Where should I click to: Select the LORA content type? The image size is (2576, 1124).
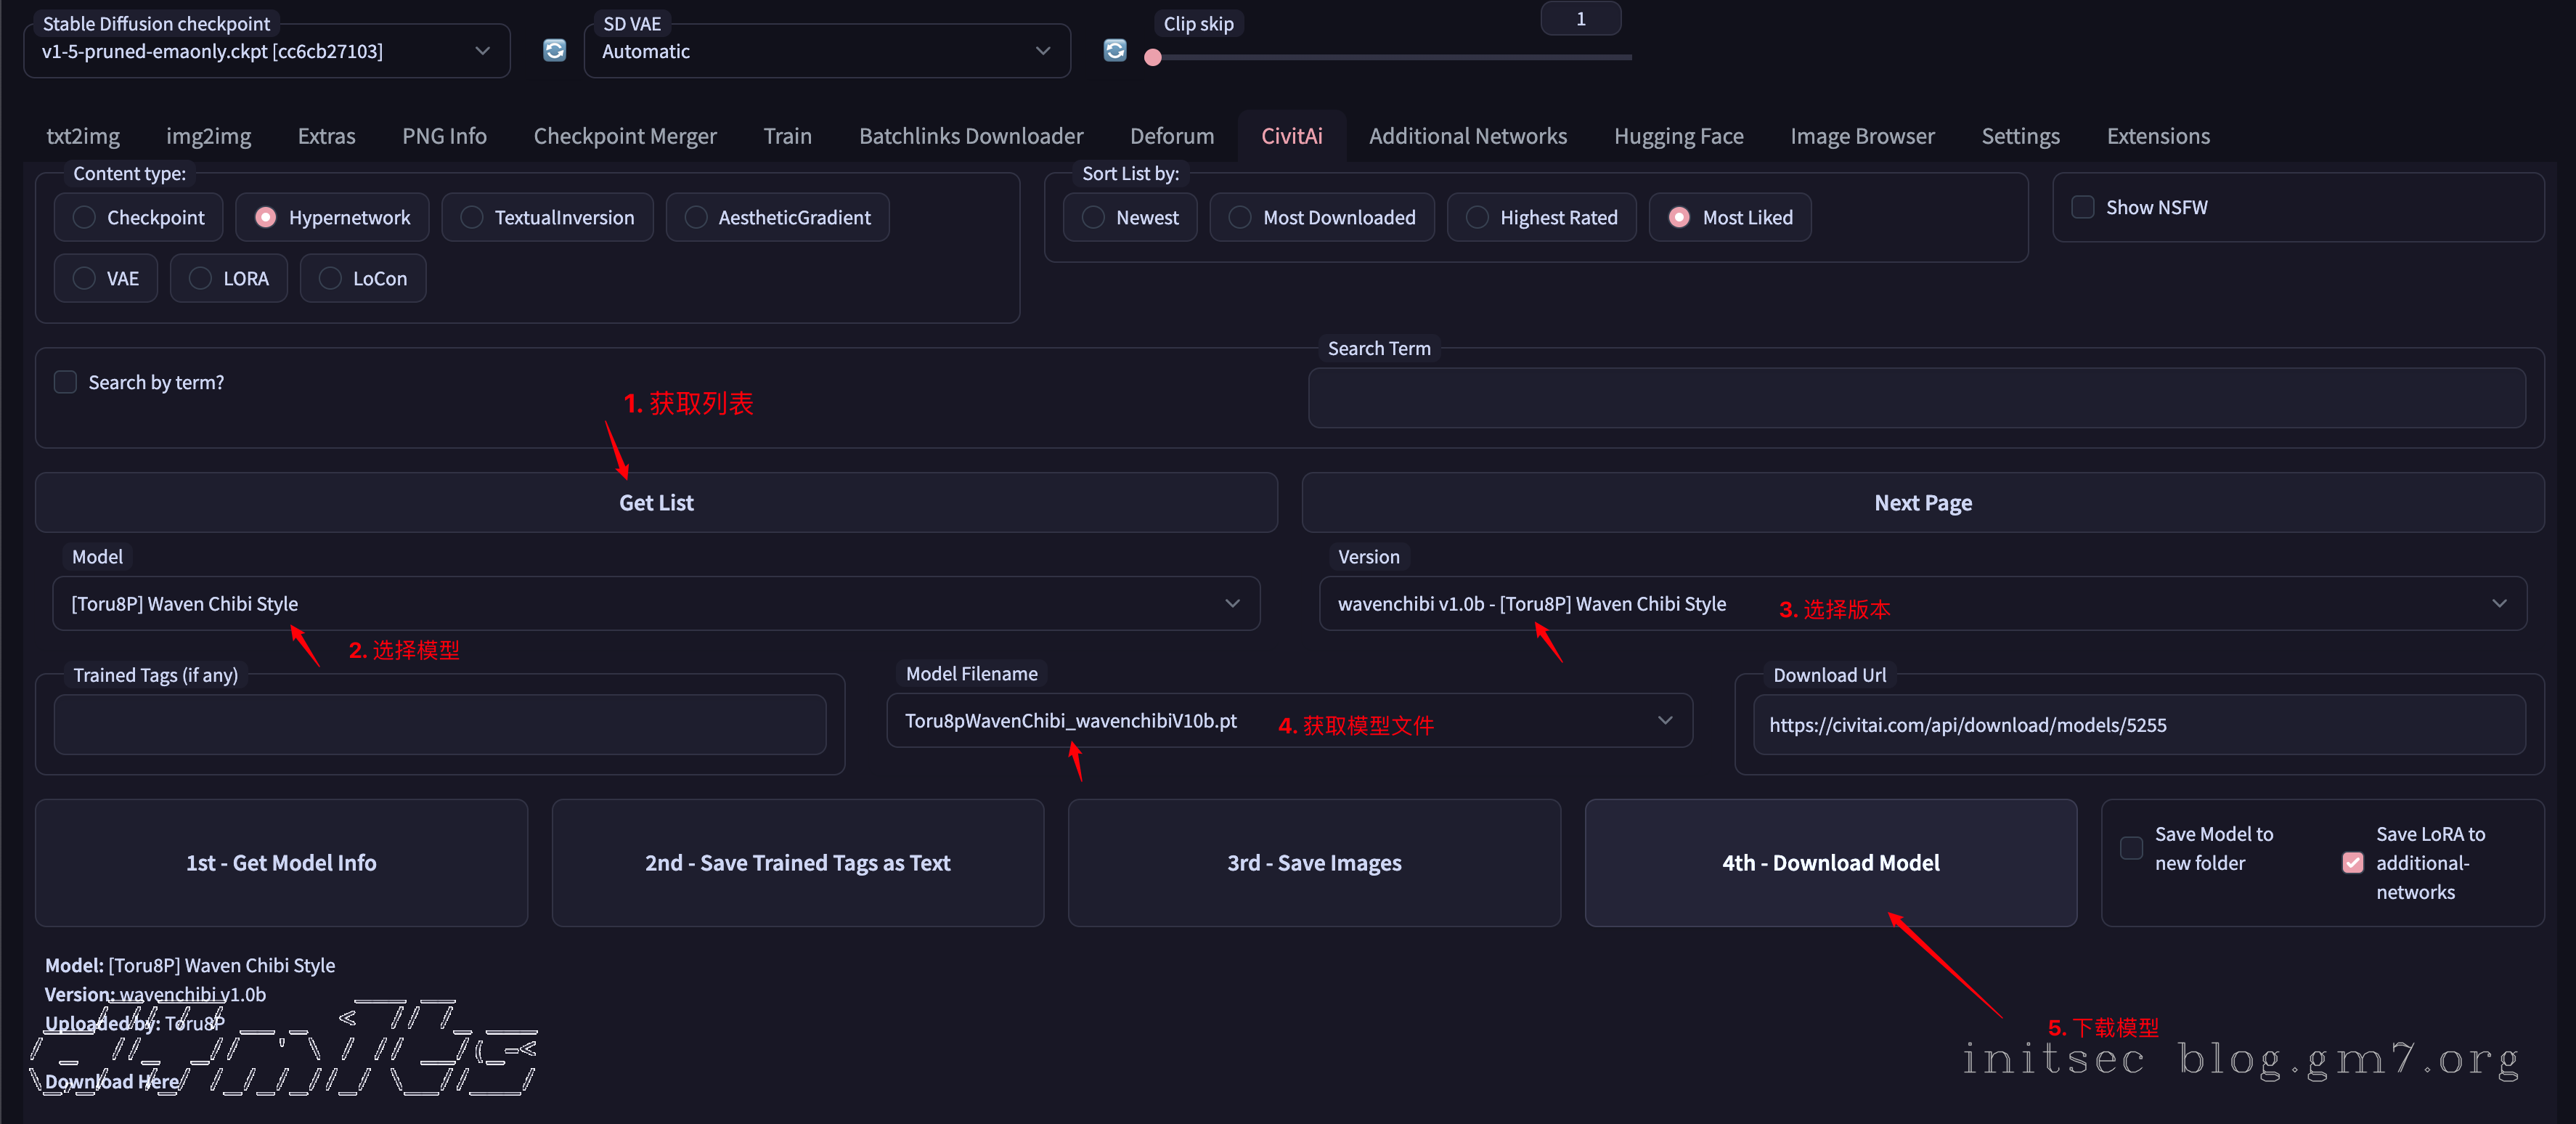pyautogui.click(x=201, y=278)
